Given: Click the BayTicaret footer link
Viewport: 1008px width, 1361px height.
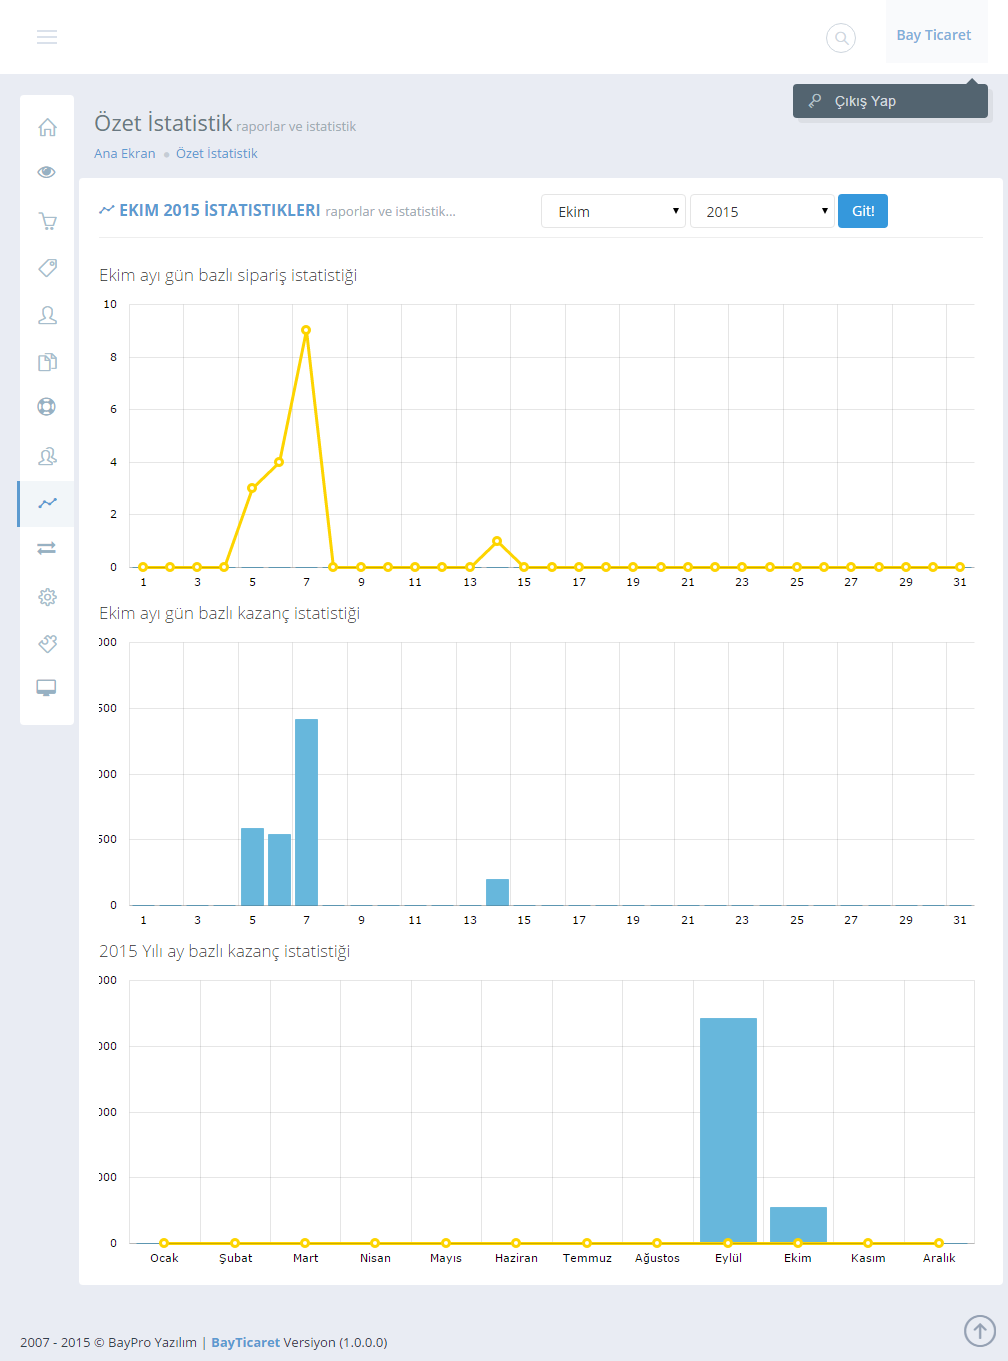Looking at the screenshot, I should point(245,1342).
